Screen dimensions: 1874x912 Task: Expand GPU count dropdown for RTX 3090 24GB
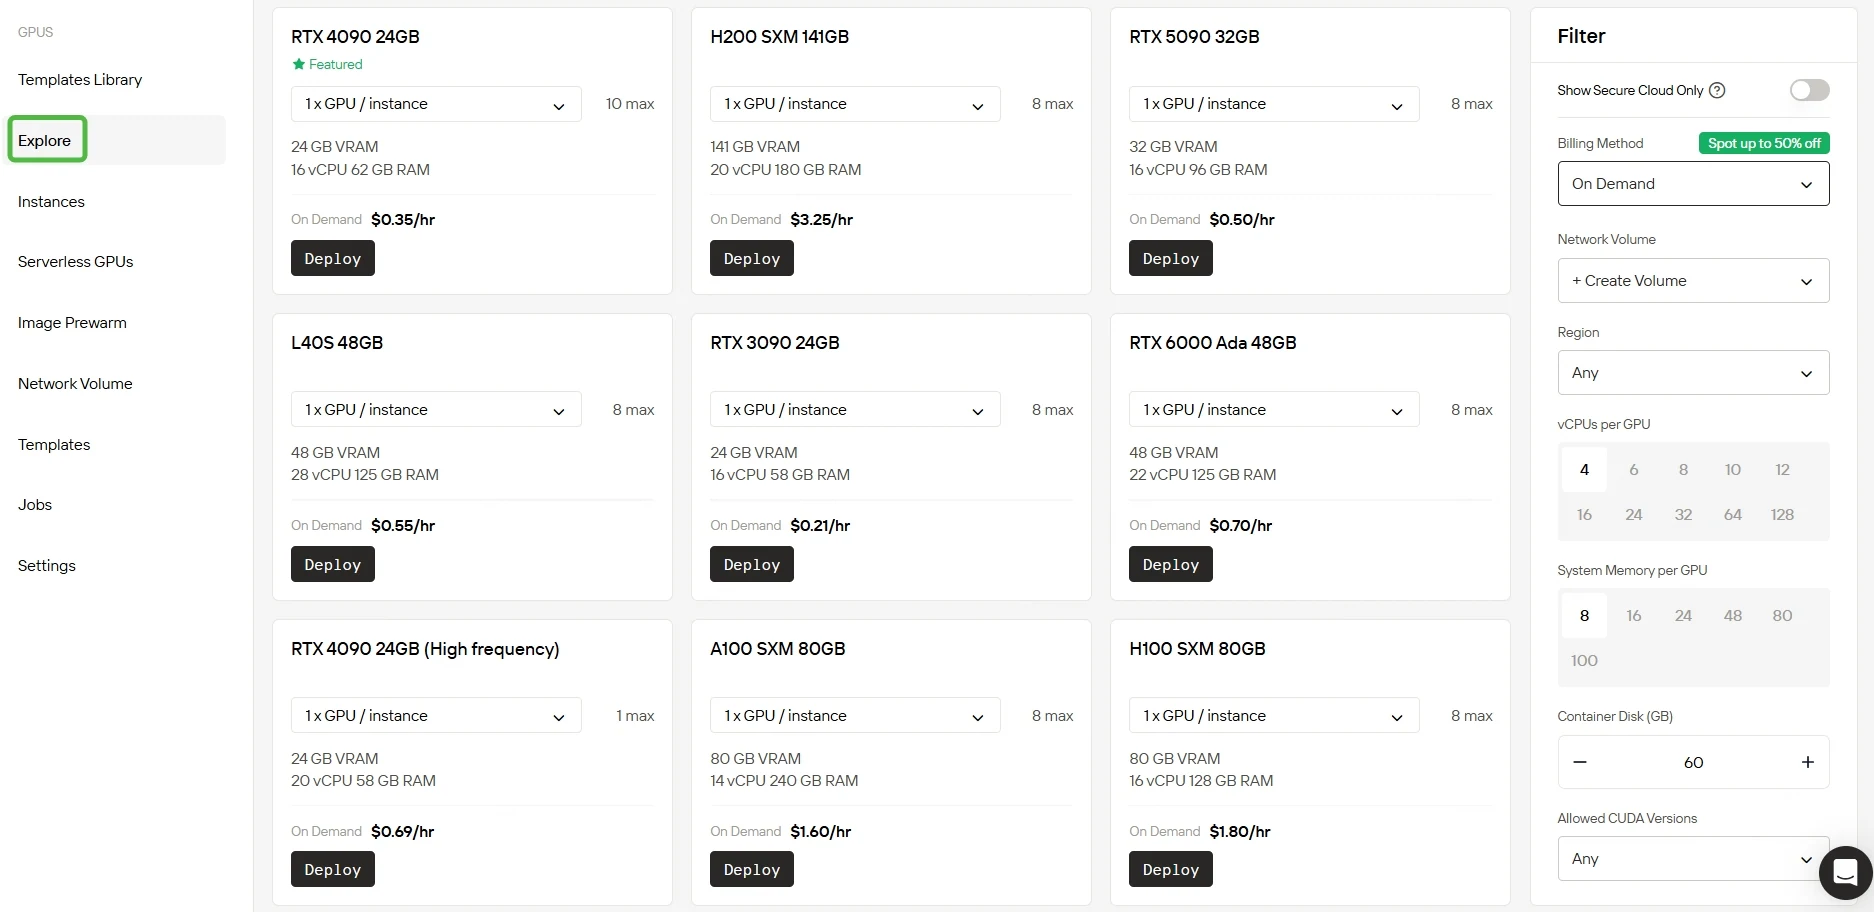(x=855, y=410)
